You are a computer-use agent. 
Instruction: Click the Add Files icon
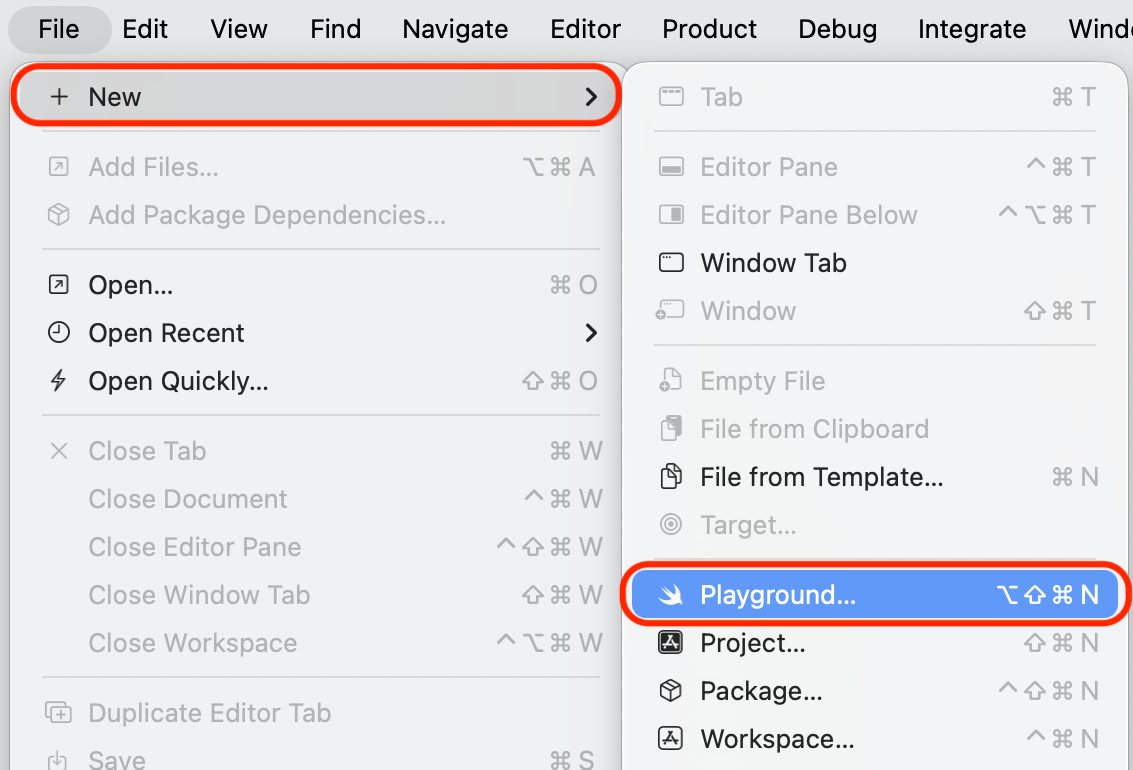[x=59, y=167]
